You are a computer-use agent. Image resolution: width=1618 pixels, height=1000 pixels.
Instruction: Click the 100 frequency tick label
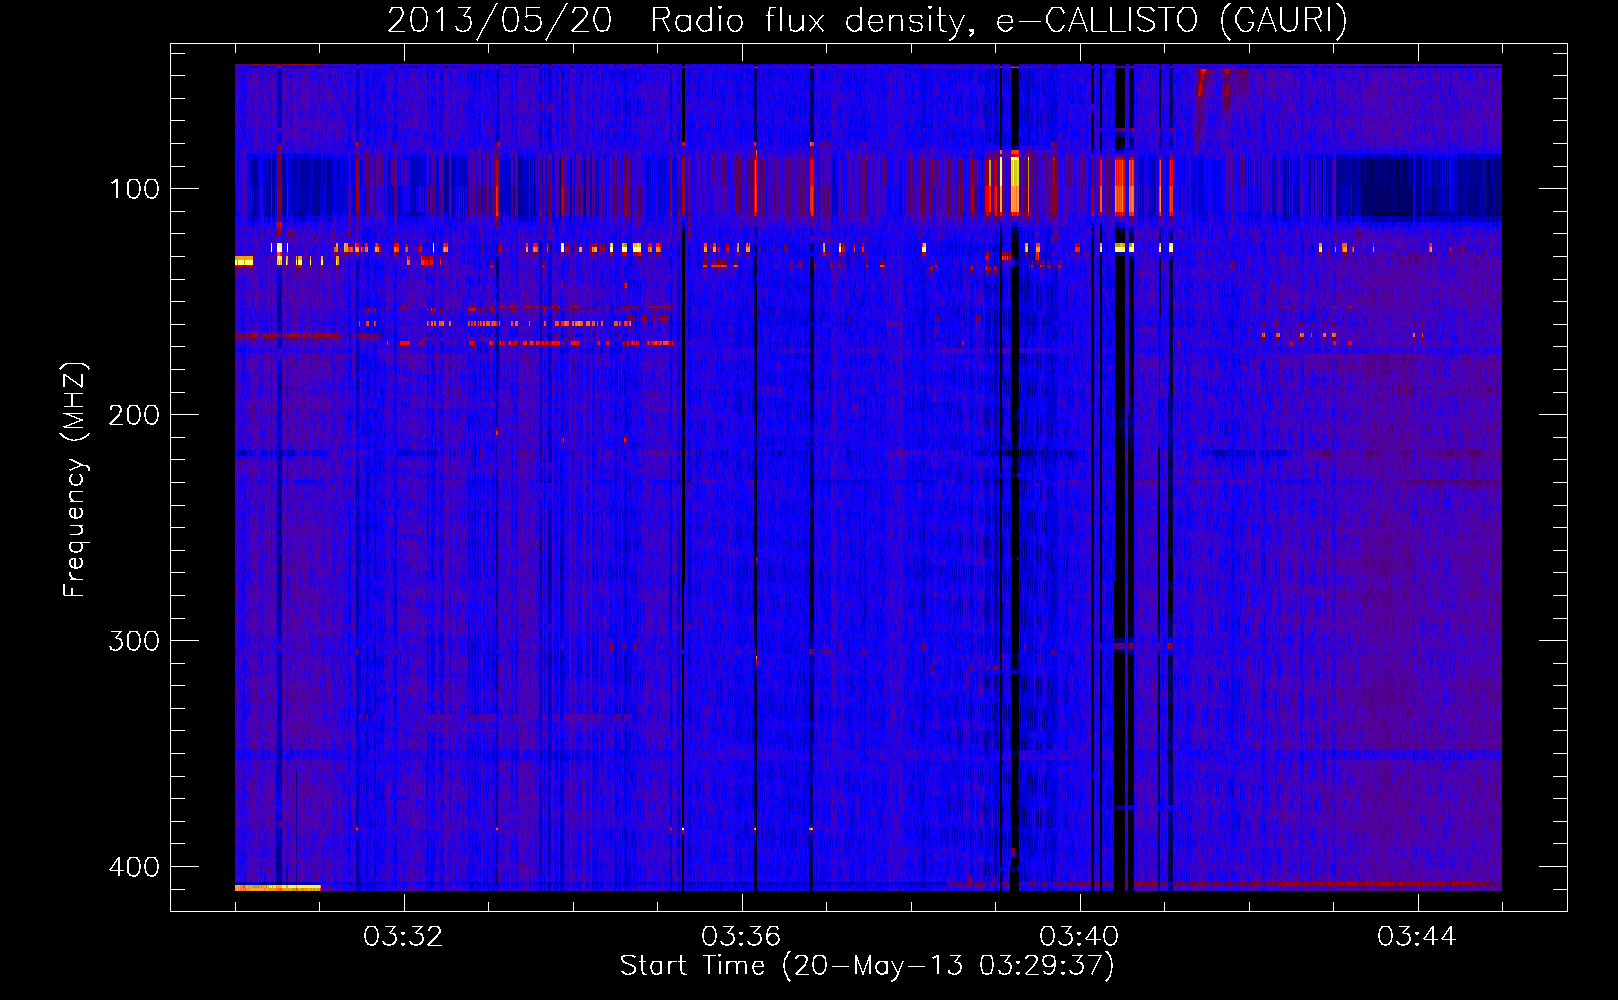point(134,189)
